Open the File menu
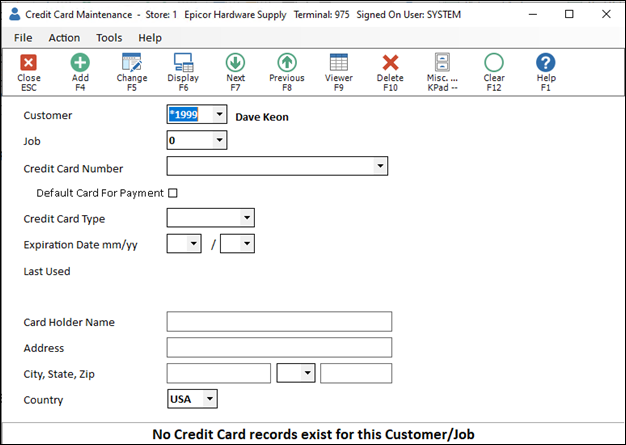 point(23,38)
